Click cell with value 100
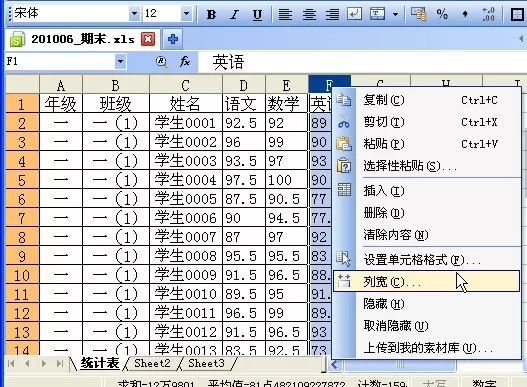 287,180
